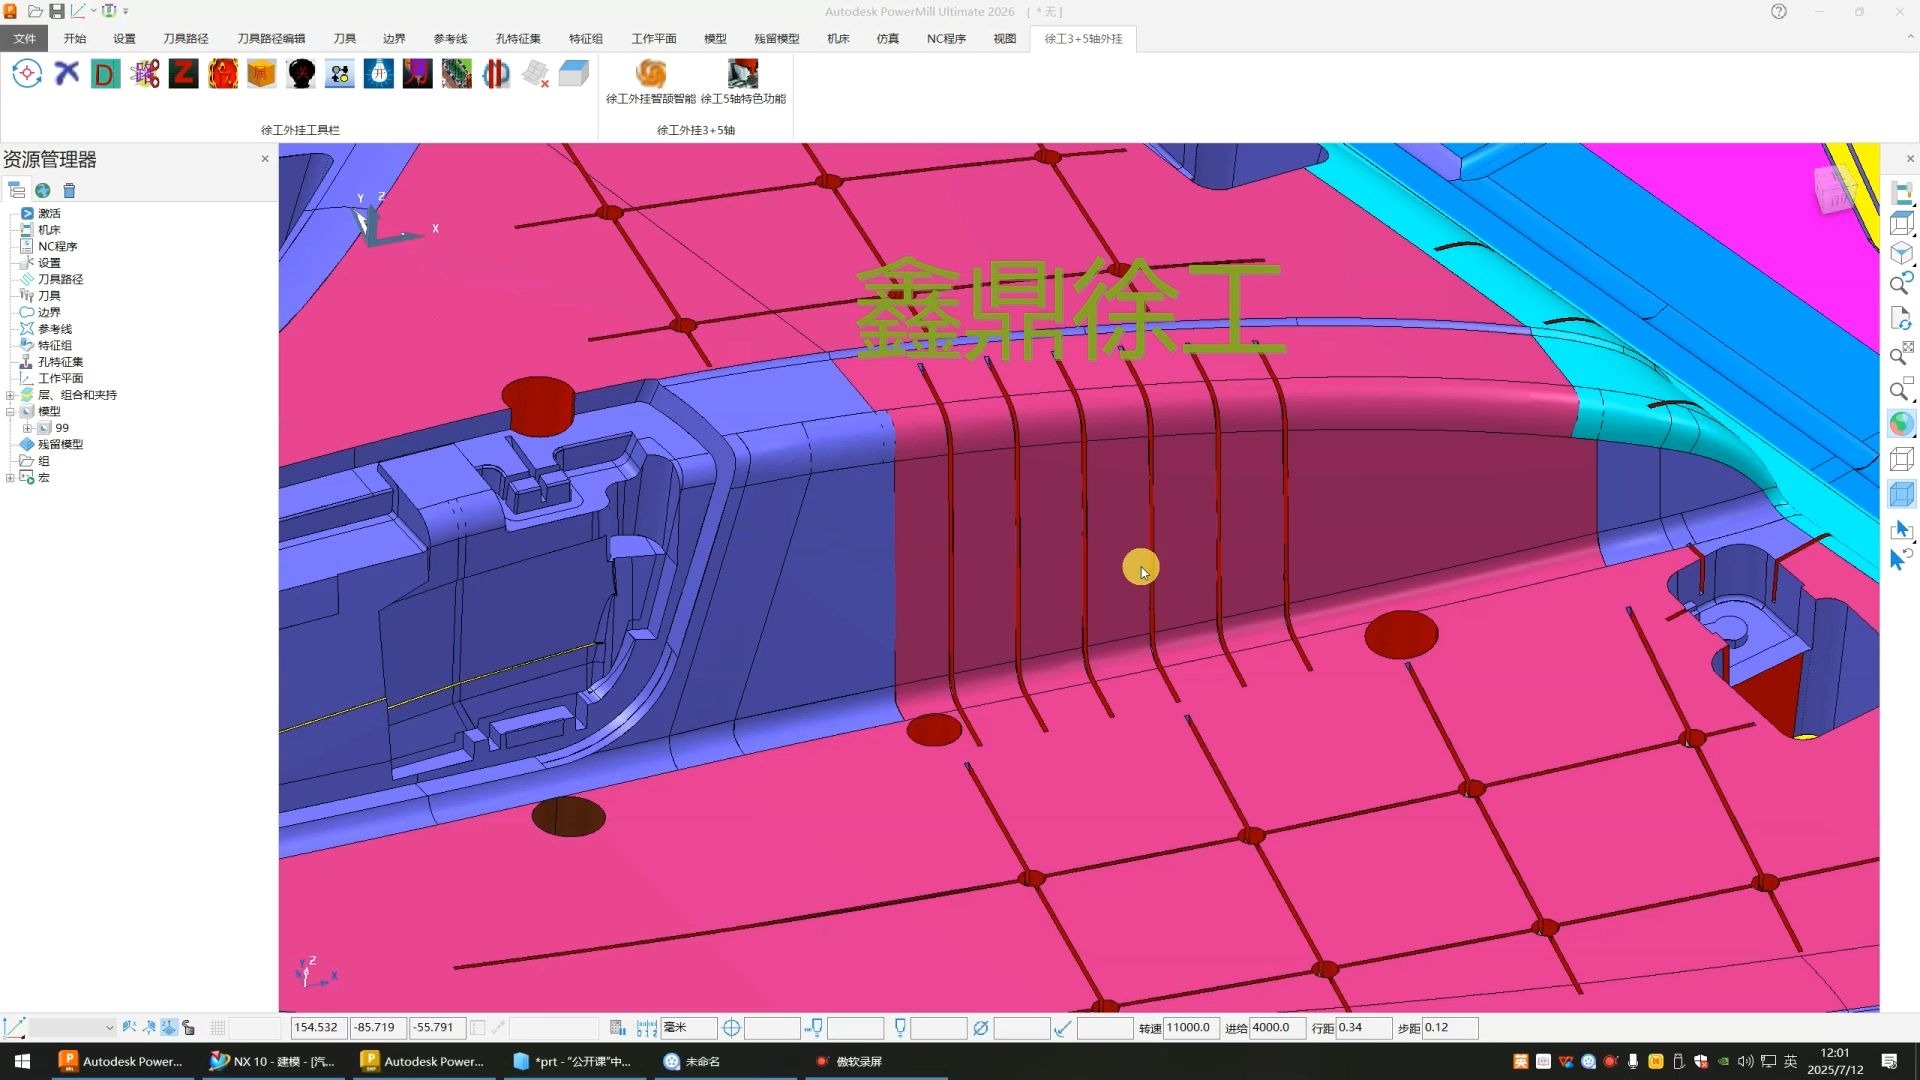Toggle the blue shaded cube view

pyautogui.click(x=1901, y=494)
